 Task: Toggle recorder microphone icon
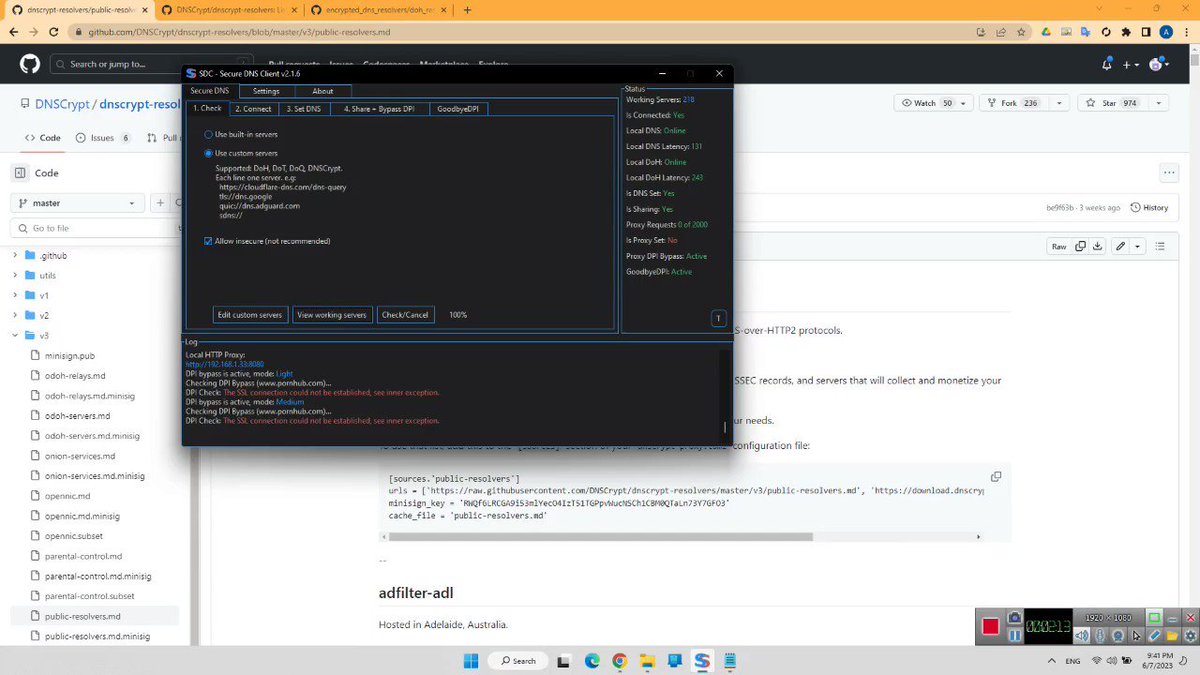1100,635
